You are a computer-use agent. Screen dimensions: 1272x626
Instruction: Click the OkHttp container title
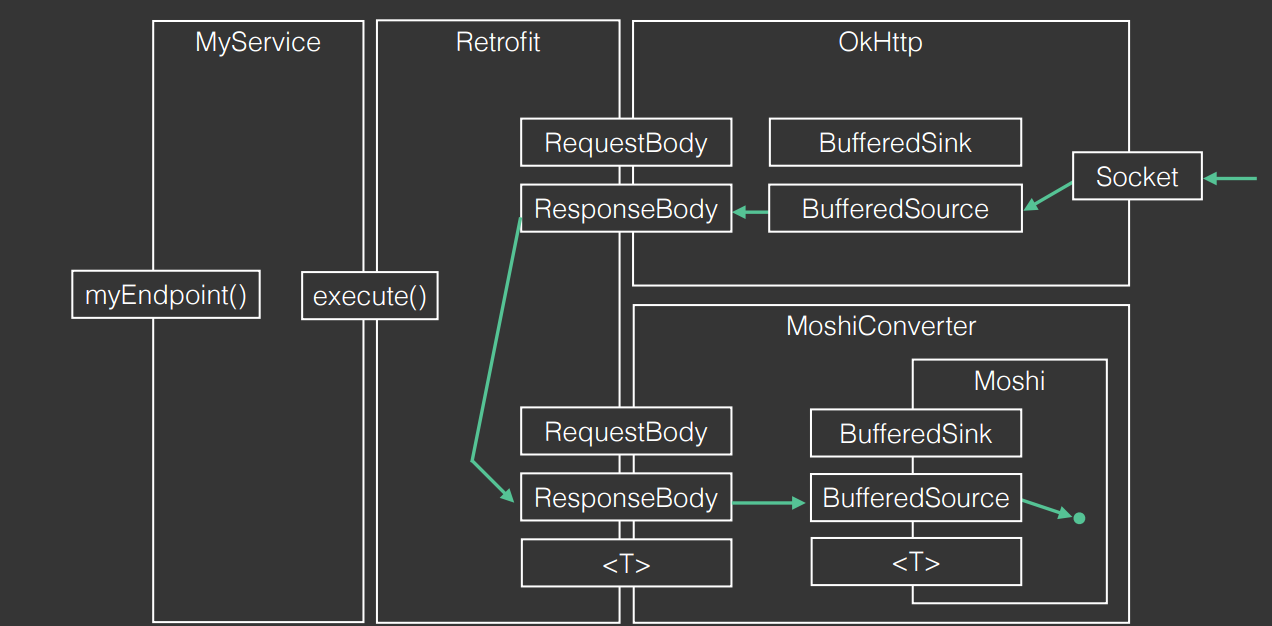(880, 42)
